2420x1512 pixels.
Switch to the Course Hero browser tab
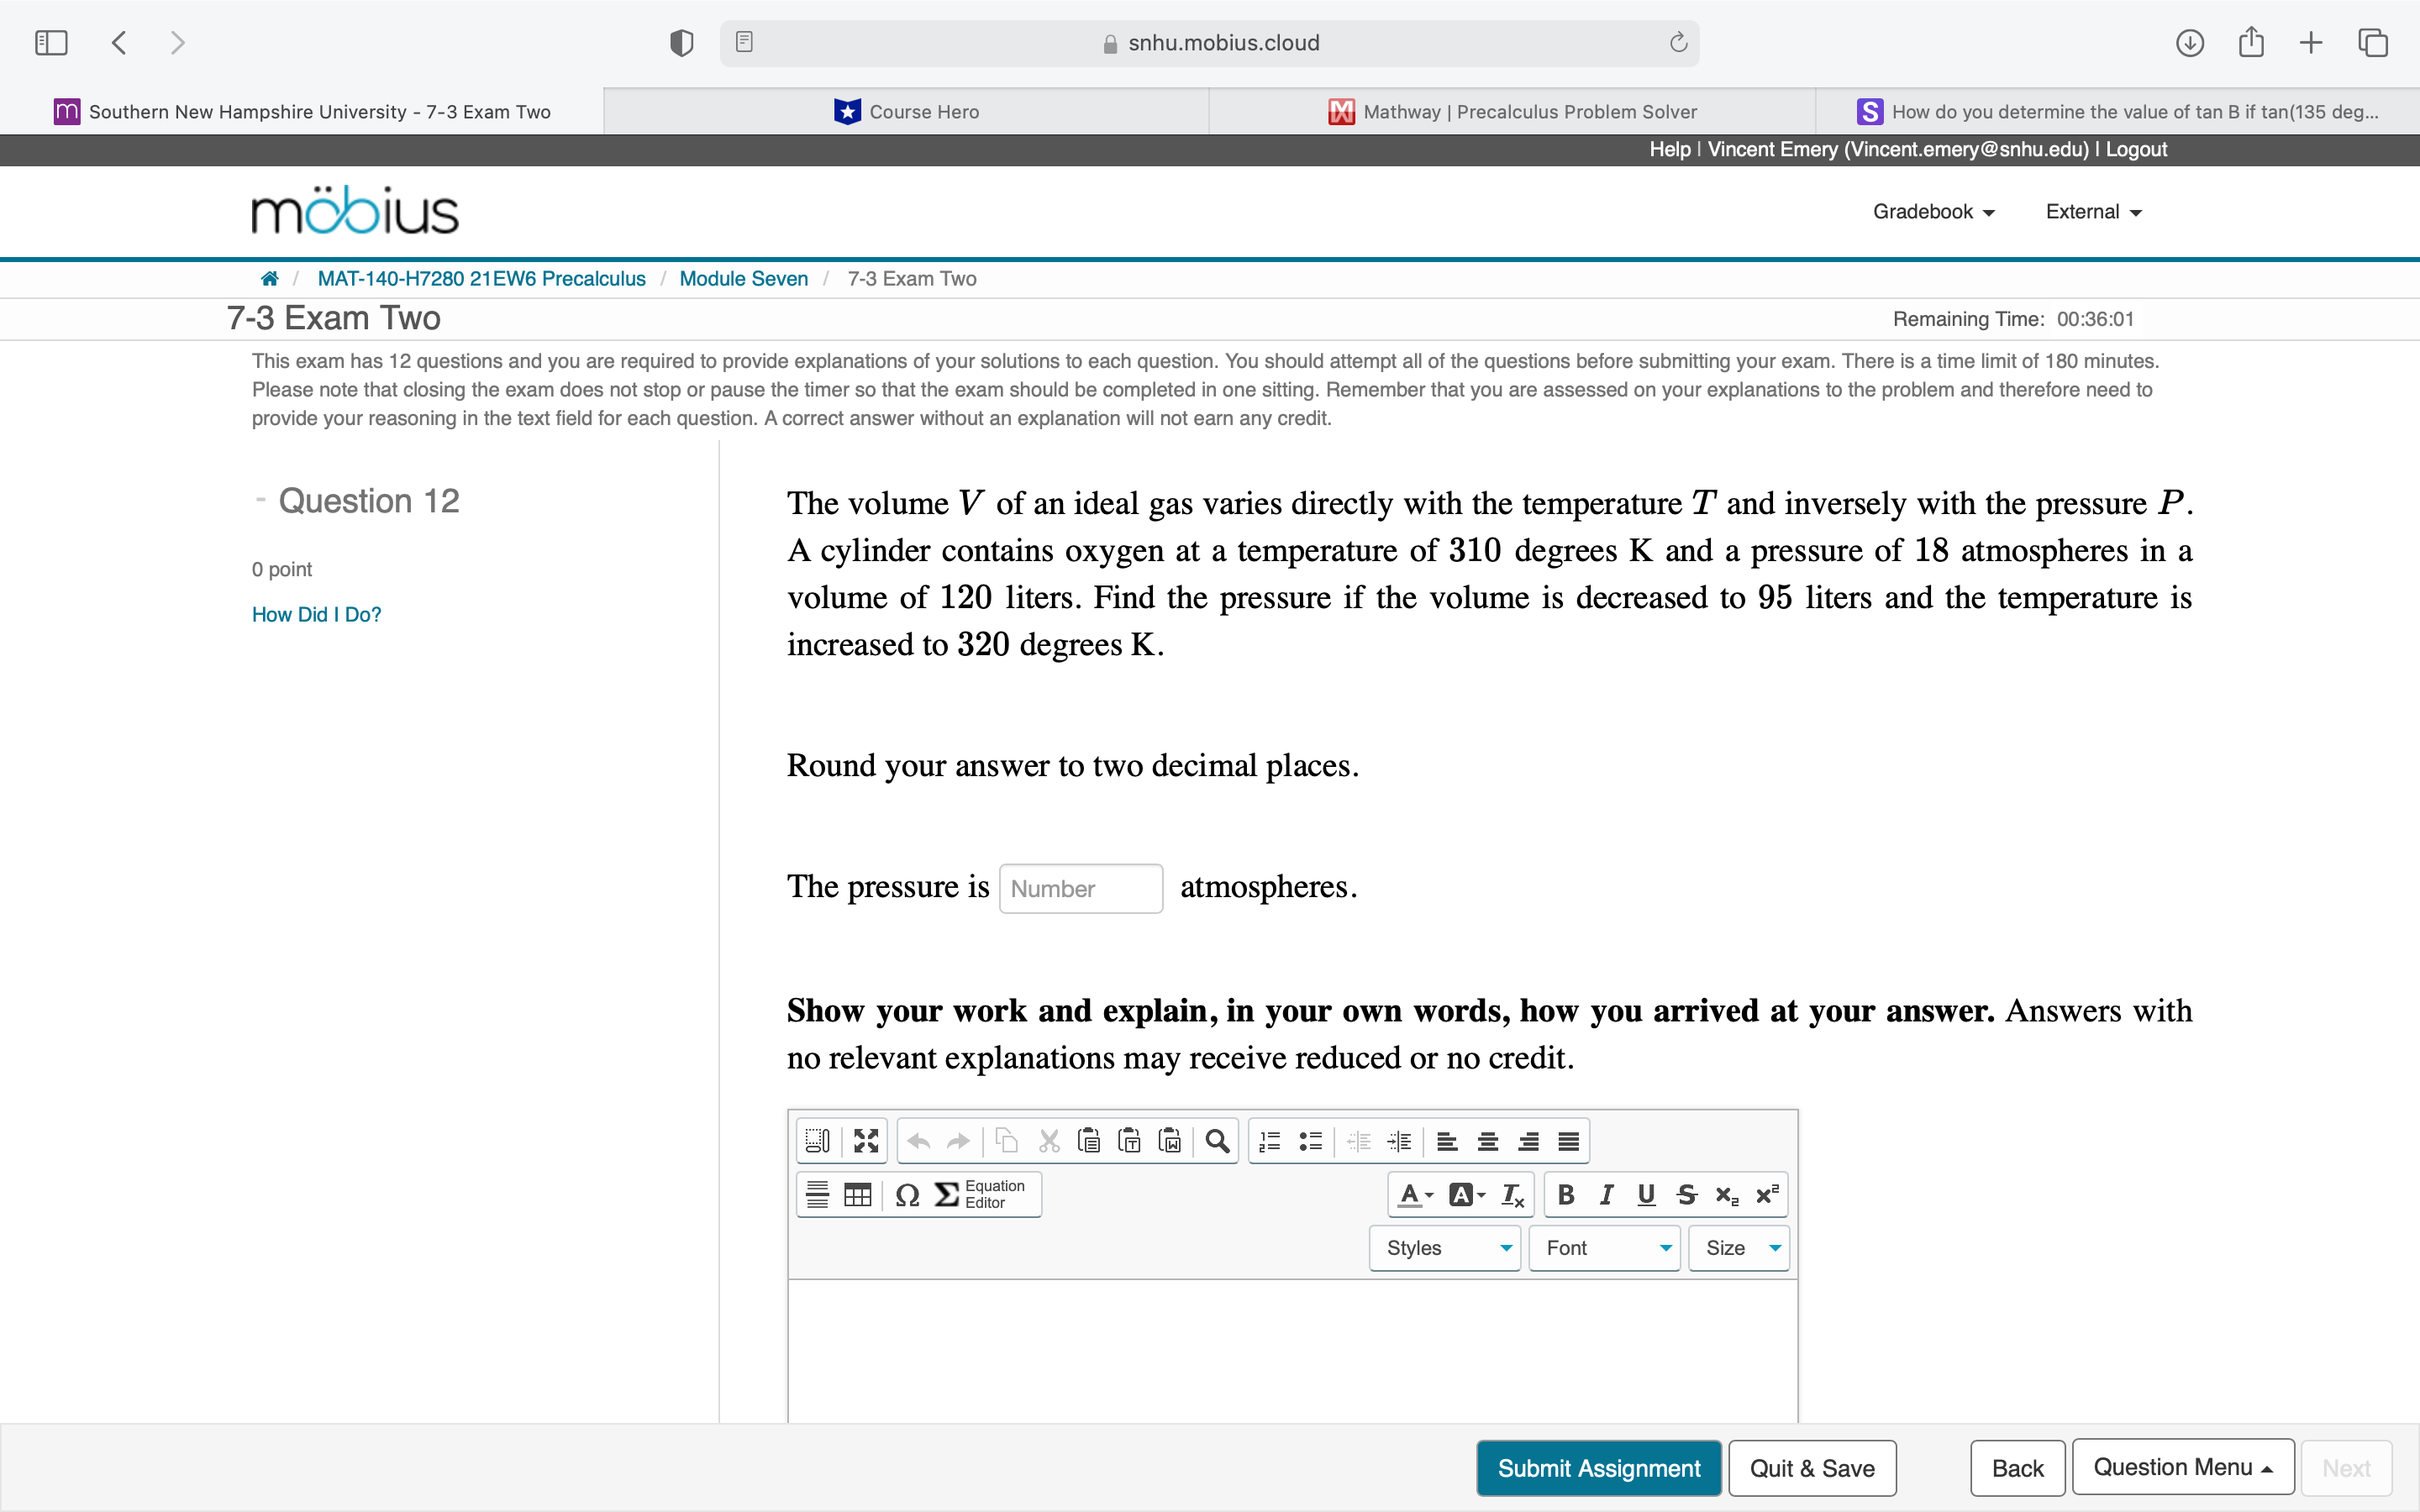[x=905, y=111]
